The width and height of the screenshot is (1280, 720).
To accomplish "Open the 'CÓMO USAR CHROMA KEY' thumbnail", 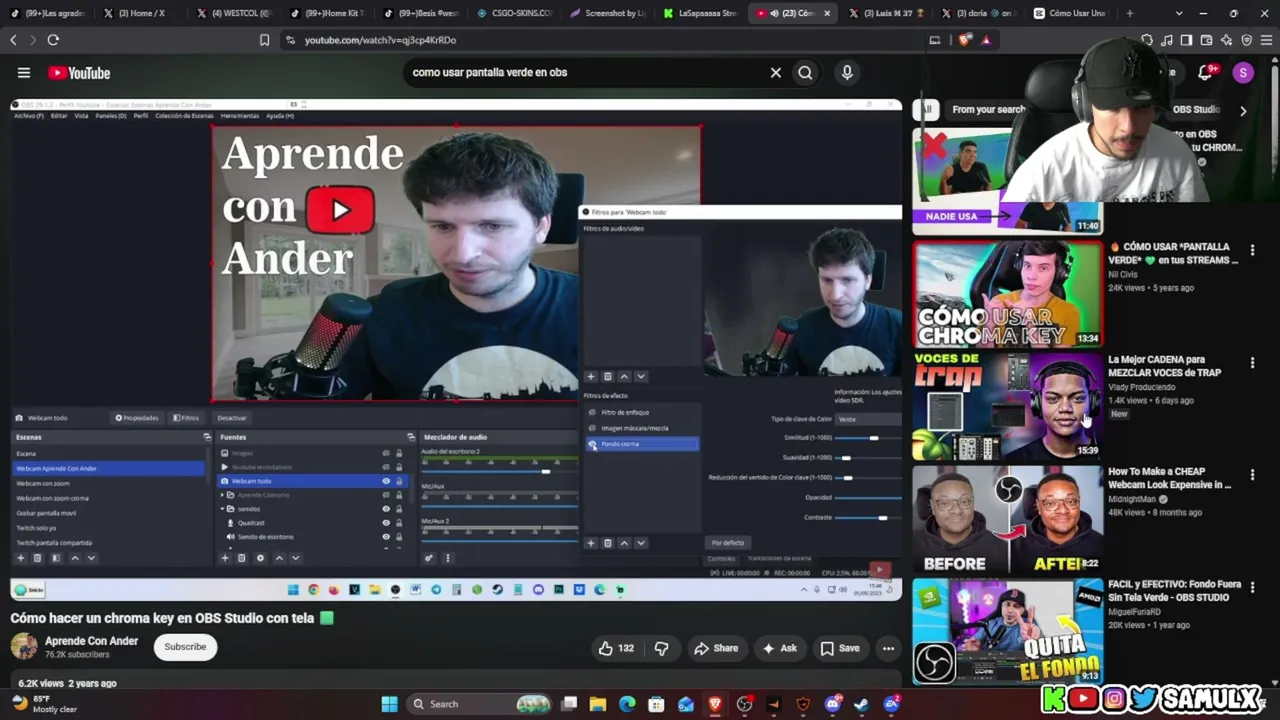I will pyautogui.click(x=1007, y=293).
